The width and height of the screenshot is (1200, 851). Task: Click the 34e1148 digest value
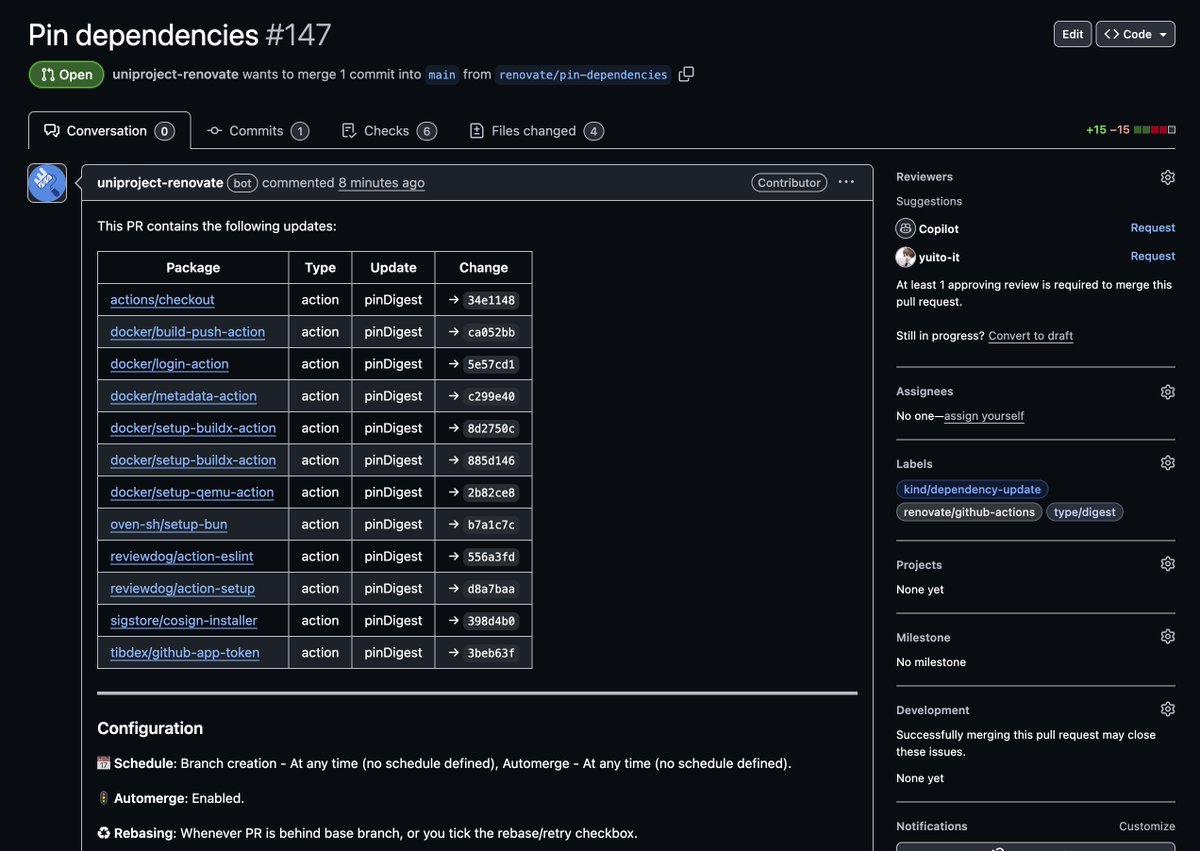pyautogui.click(x=491, y=300)
